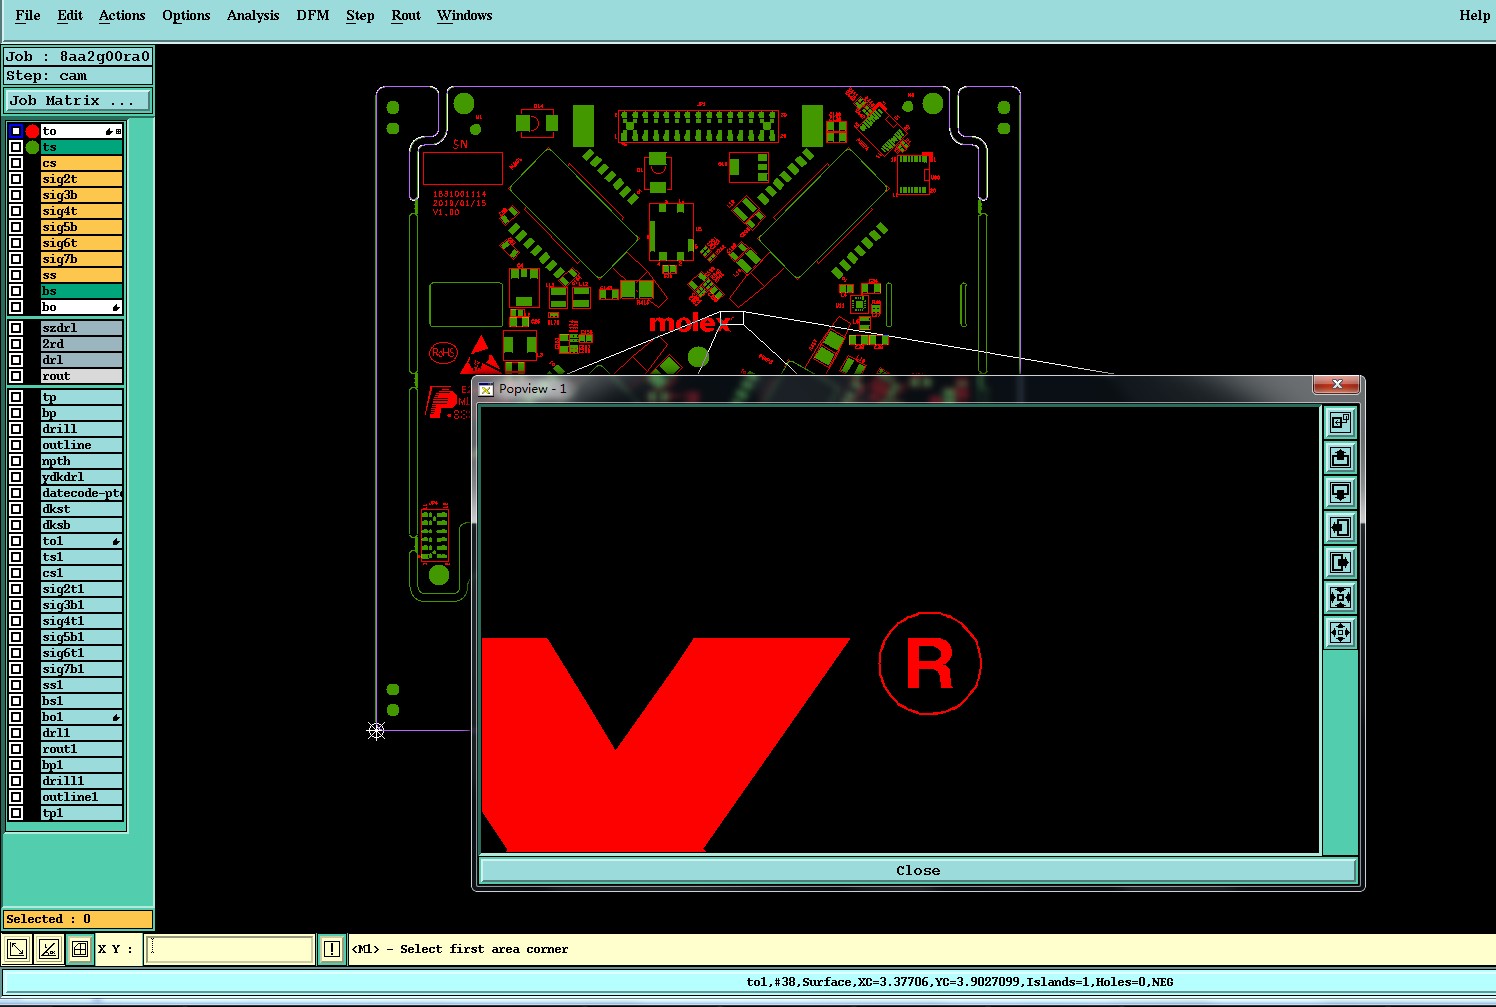Image resolution: width=1496 pixels, height=1007 pixels.
Task: Select the outline1 layer row
Action: click(x=81, y=797)
